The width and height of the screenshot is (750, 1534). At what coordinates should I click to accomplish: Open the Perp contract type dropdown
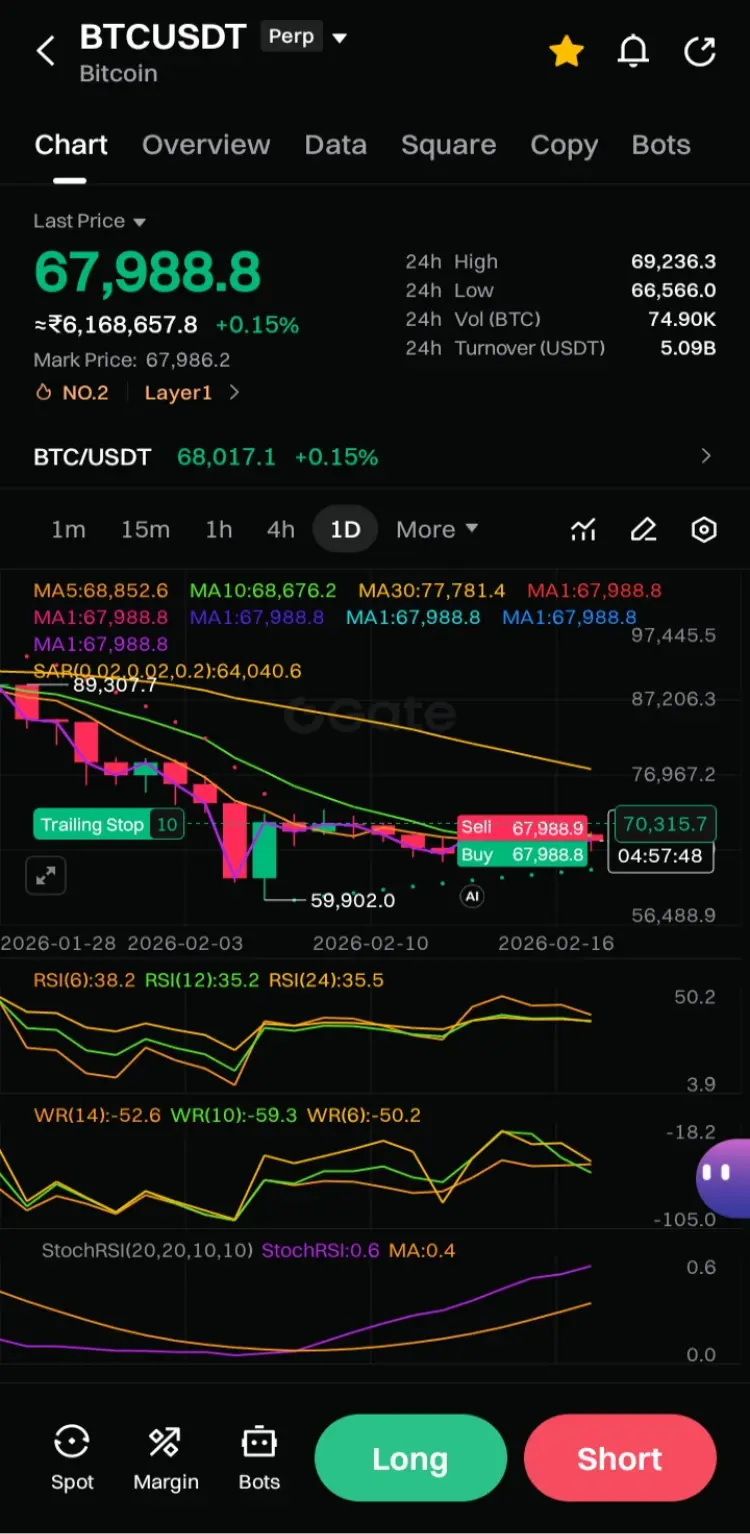[305, 37]
